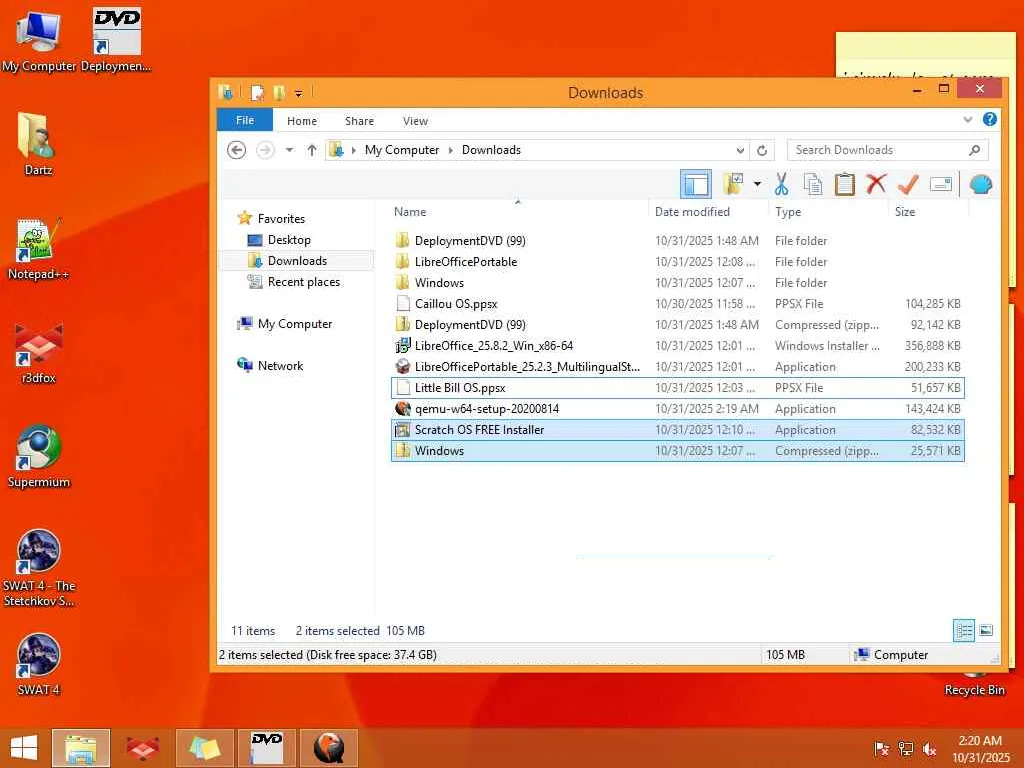Screen dimensions: 1024x768
Task: Open the recent locations dropdown arrow
Action: point(289,150)
